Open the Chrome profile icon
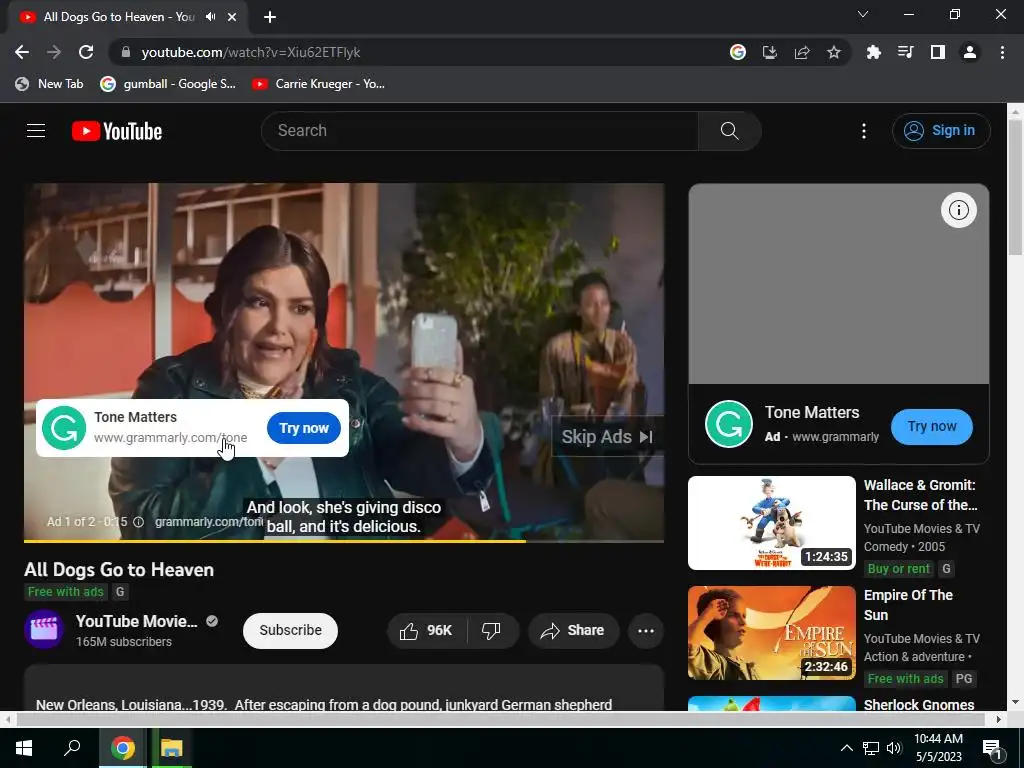The image size is (1024, 768). click(970, 52)
